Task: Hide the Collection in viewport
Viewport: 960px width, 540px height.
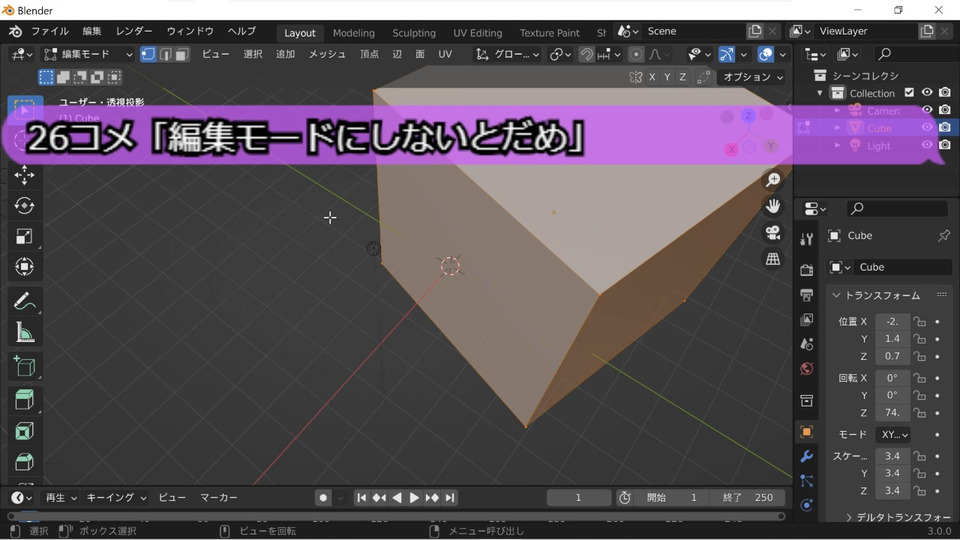Action: (x=927, y=92)
